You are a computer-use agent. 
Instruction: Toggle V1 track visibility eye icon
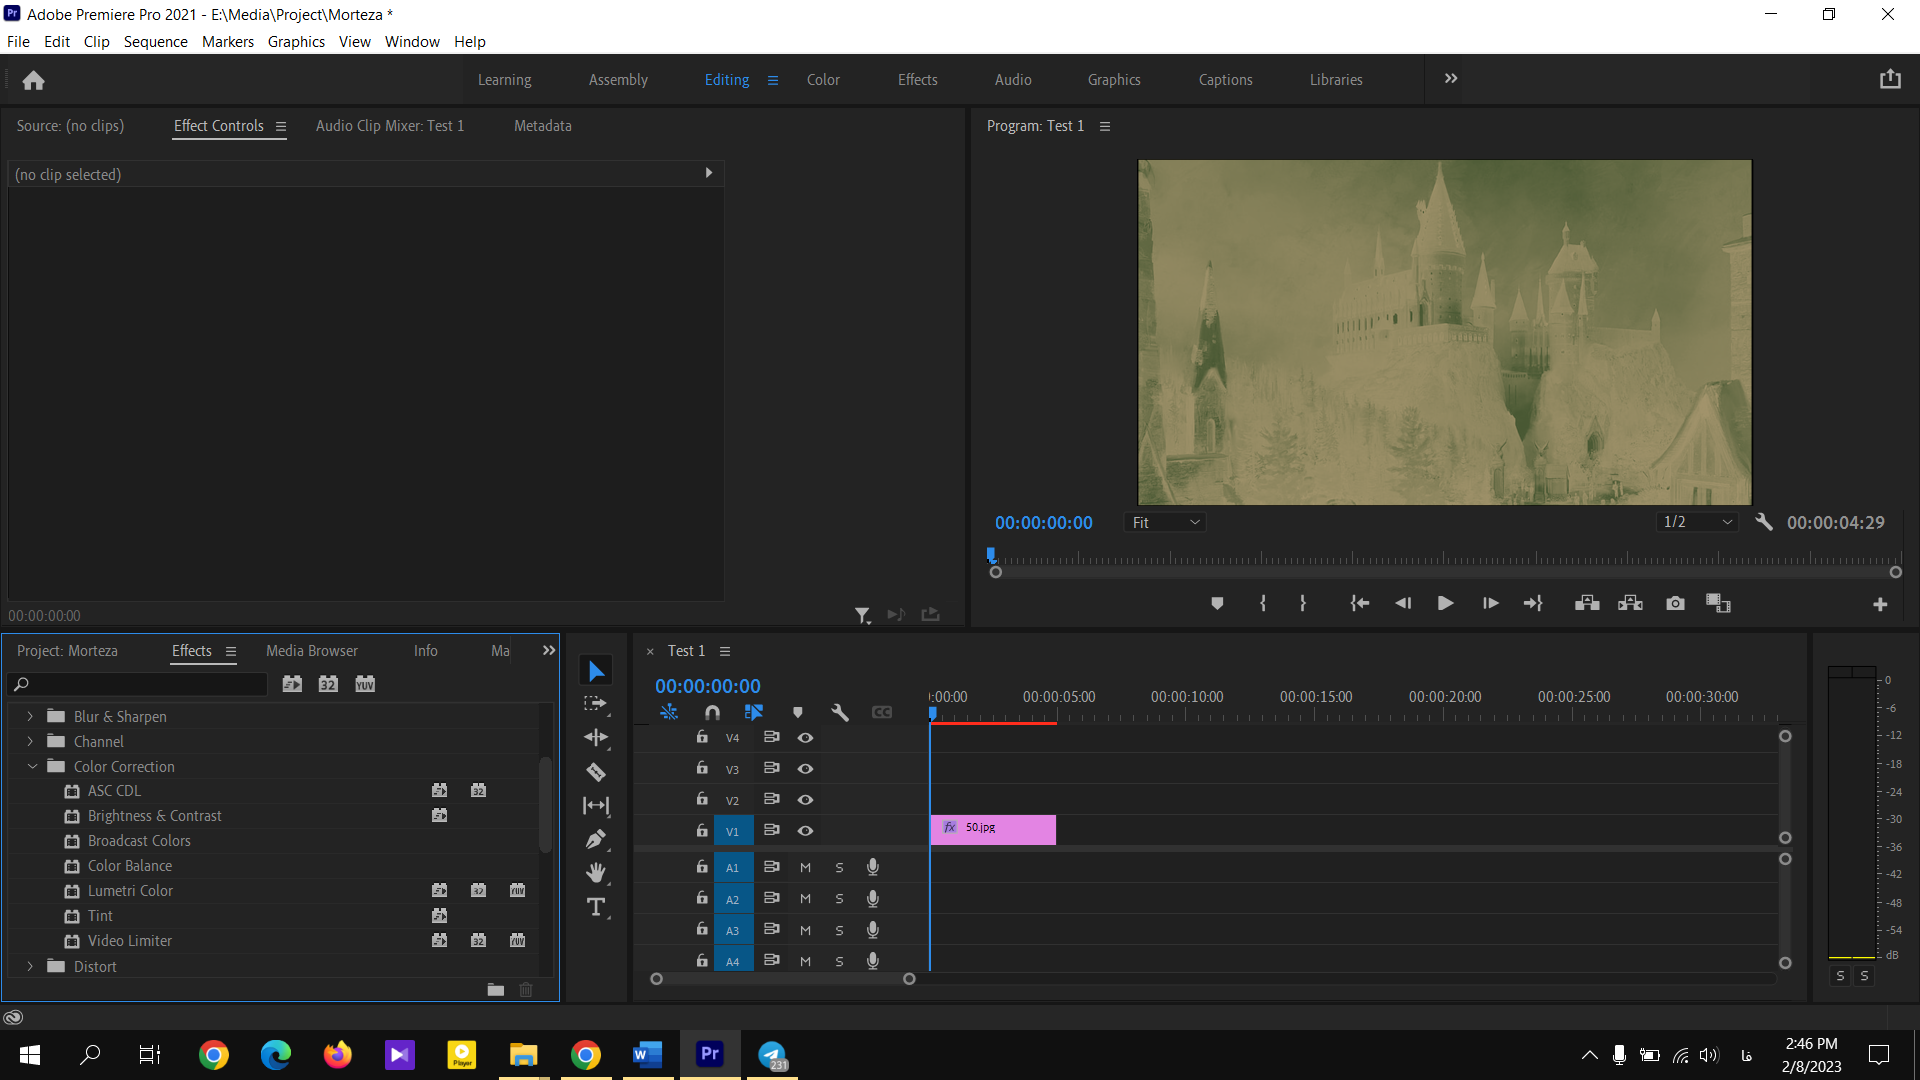pos(806,829)
